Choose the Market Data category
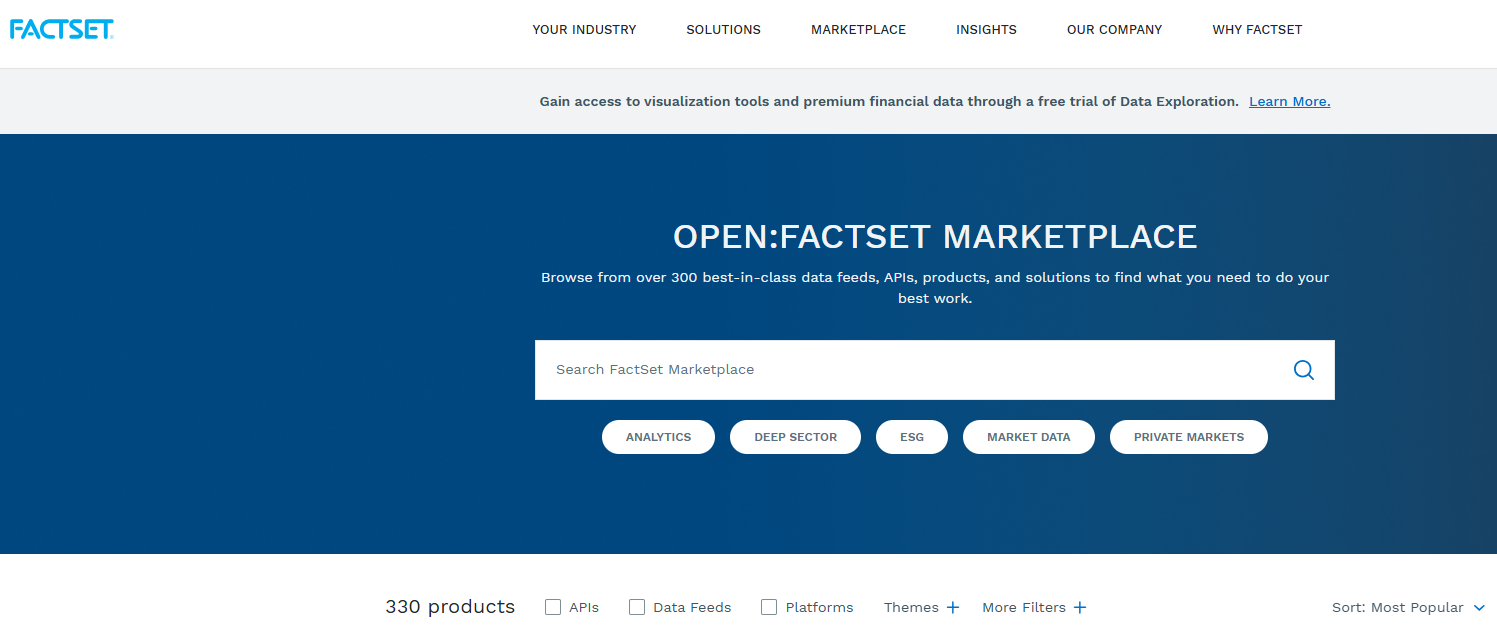The width and height of the screenshot is (1497, 626). 1028,437
